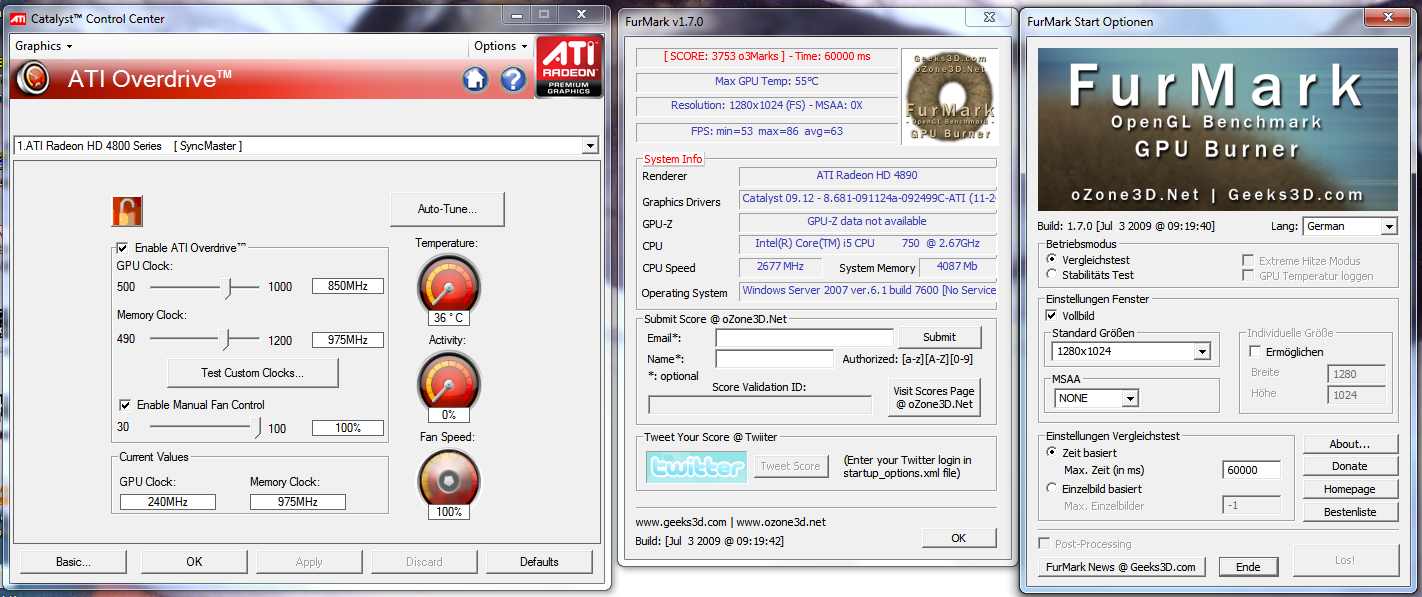Select the Einzelbild basiert radio button
Viewport: 1422px width, 597px height.
point(1051,488)
